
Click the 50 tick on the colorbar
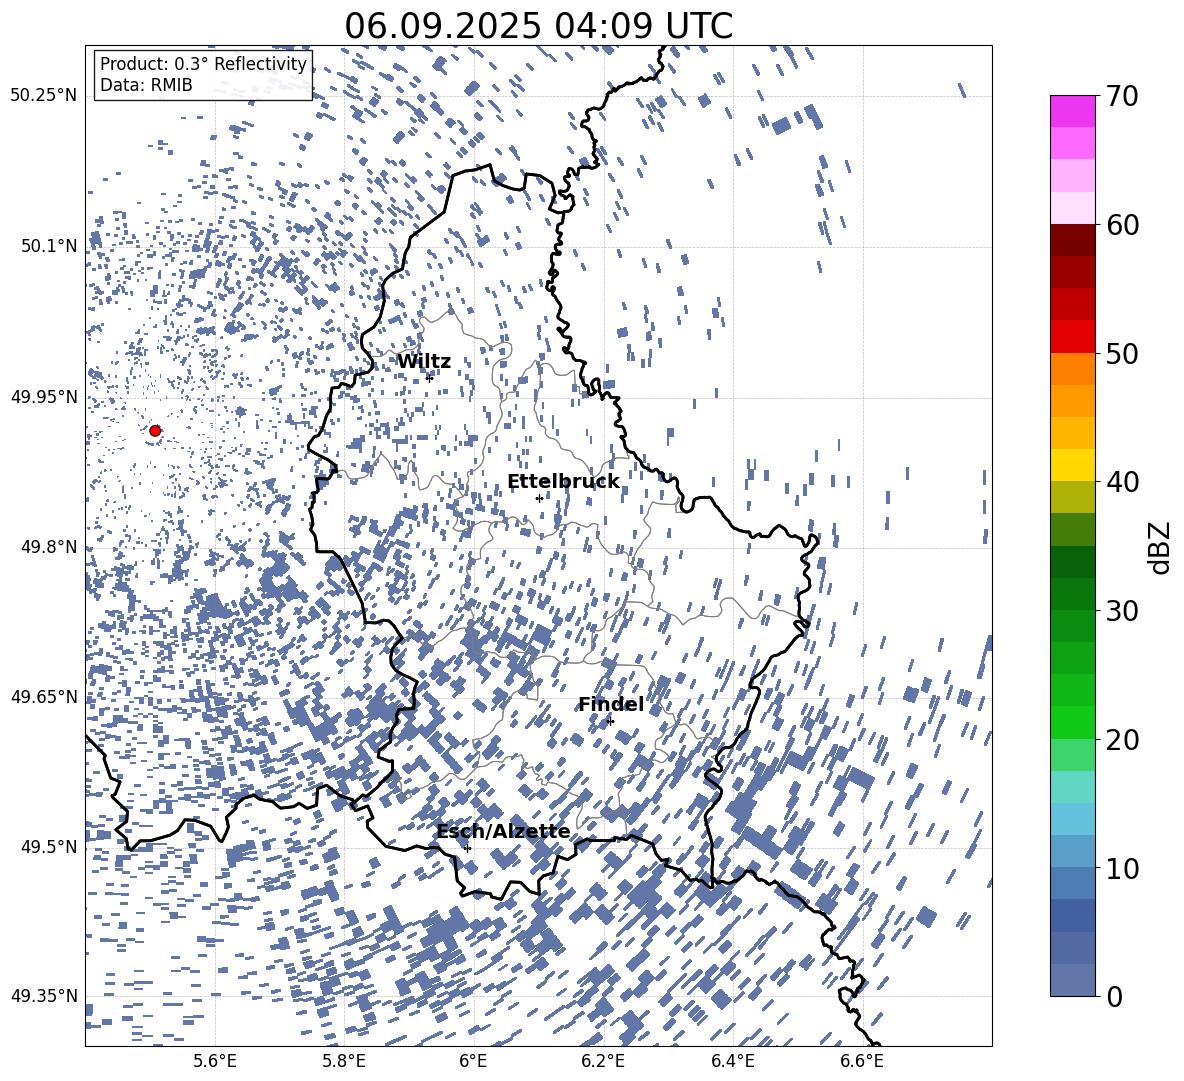(1122, 353)
